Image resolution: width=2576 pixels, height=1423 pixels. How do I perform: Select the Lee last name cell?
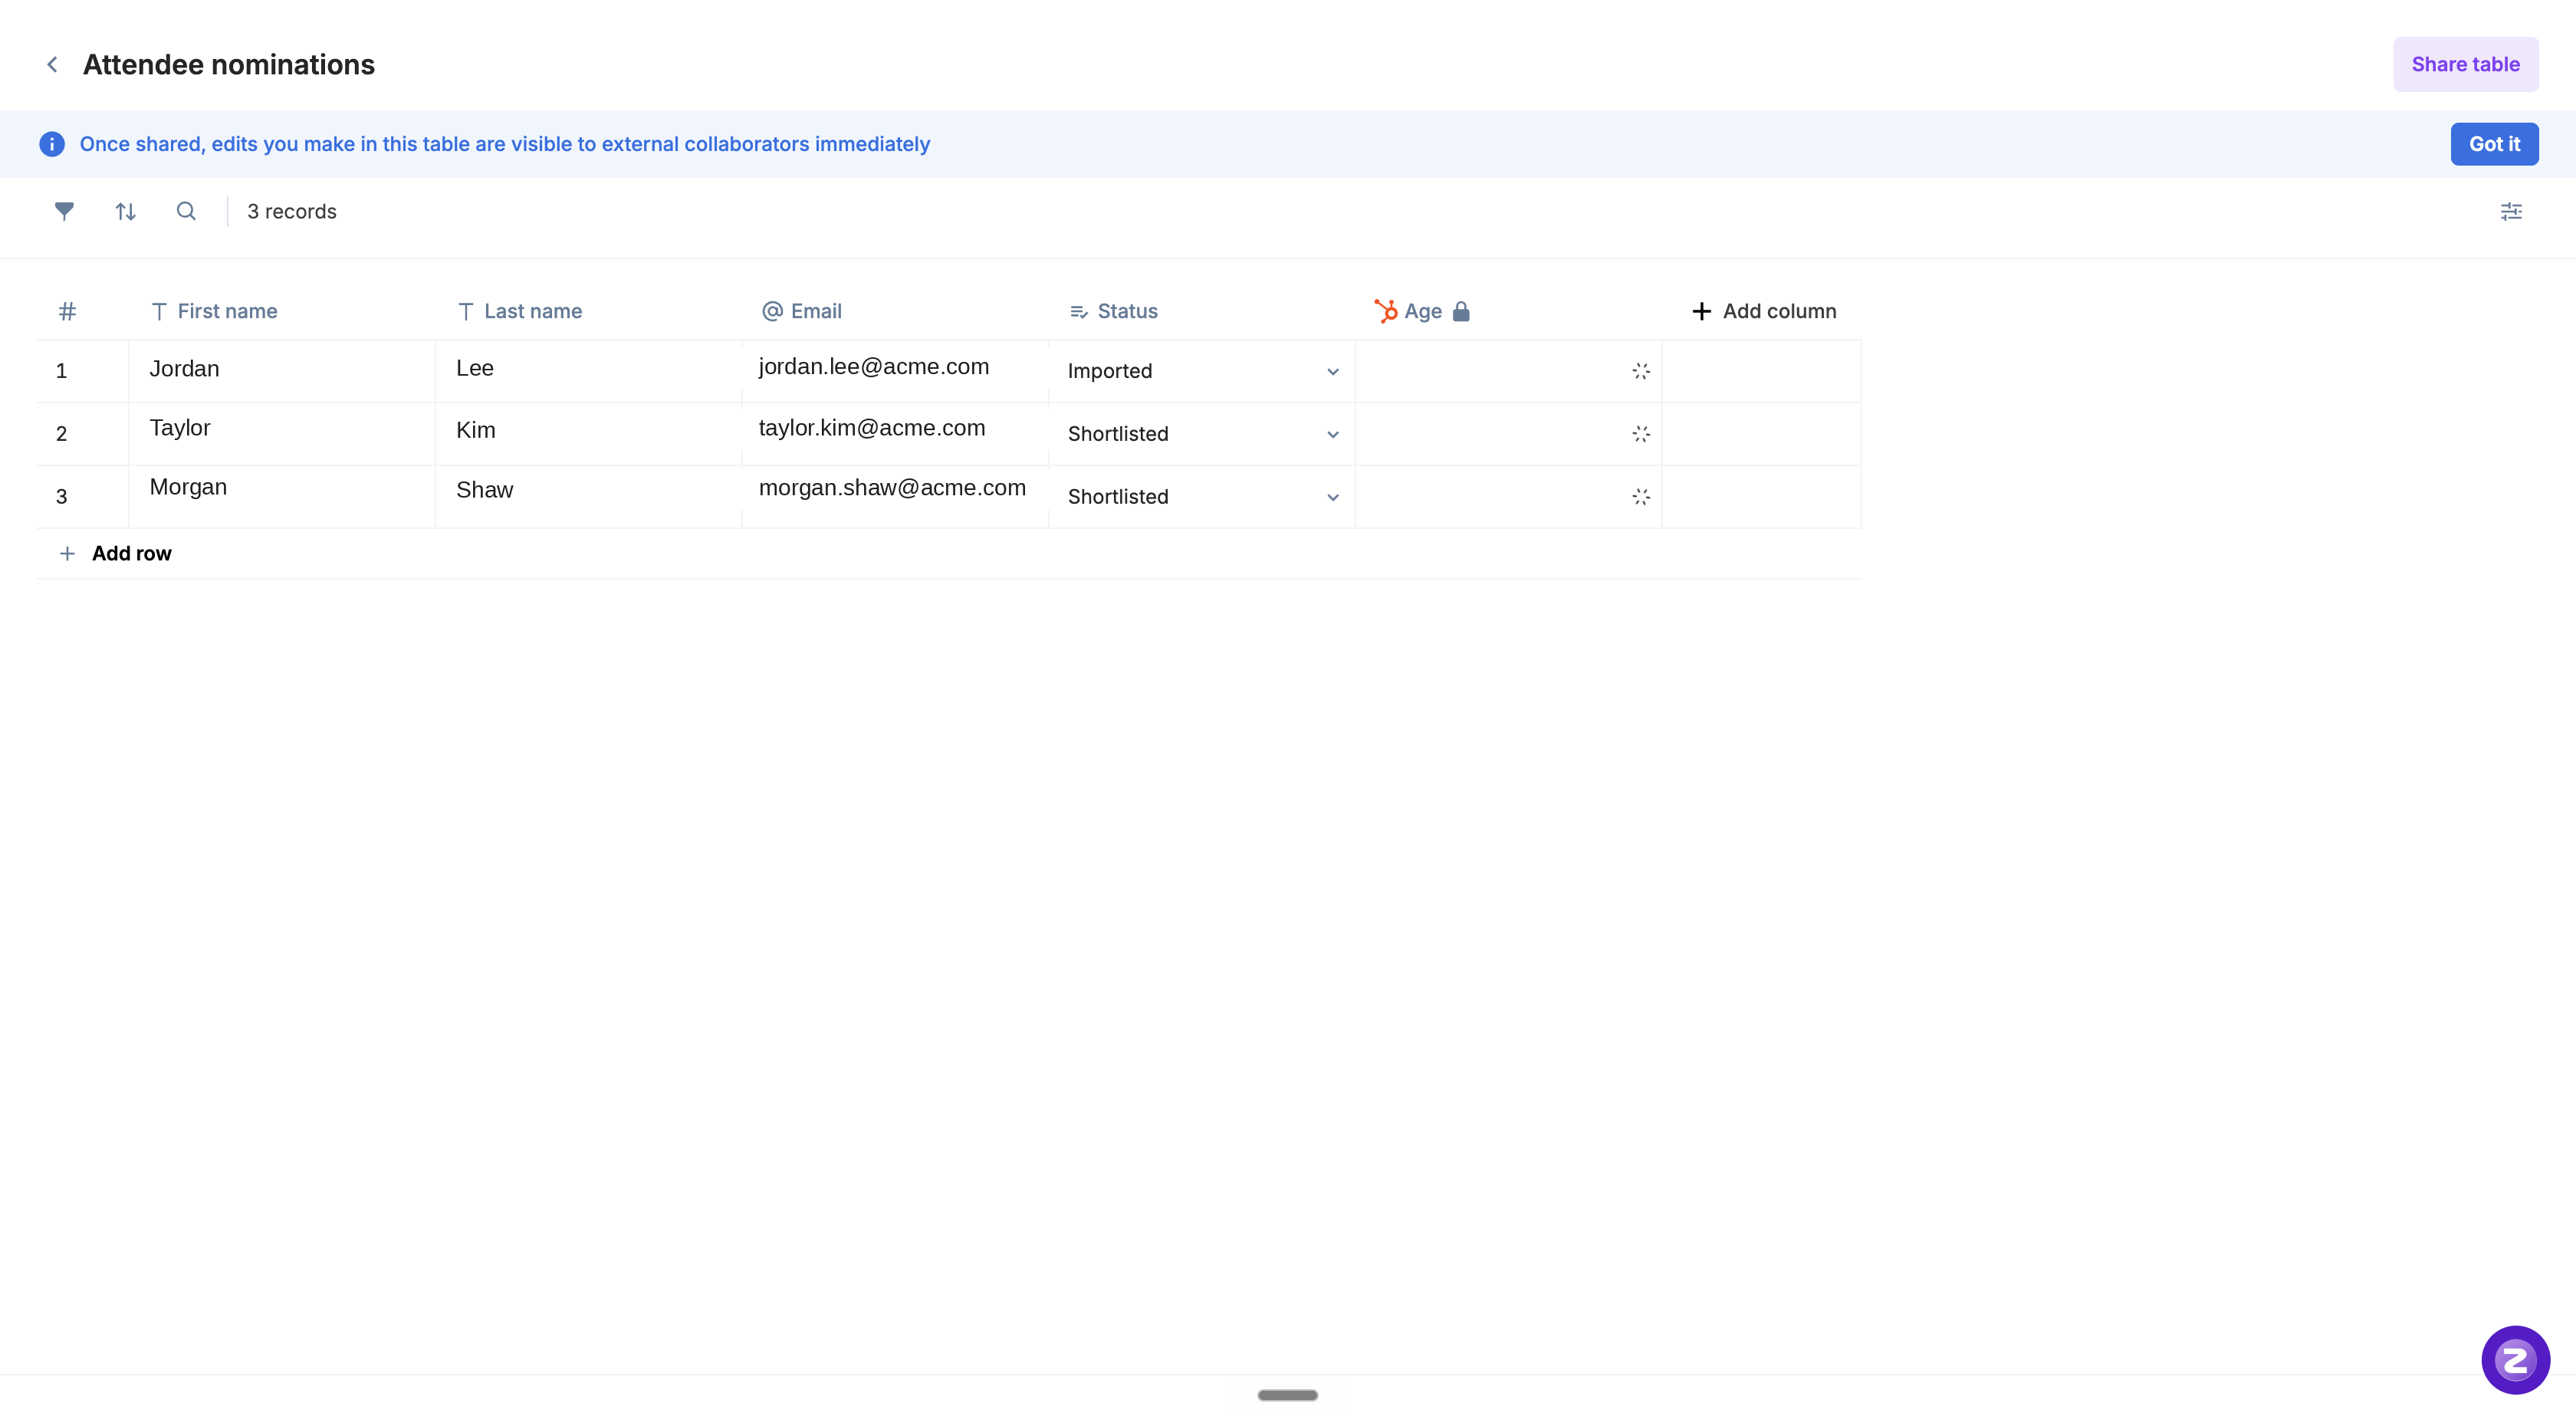[x=589, y=371]
